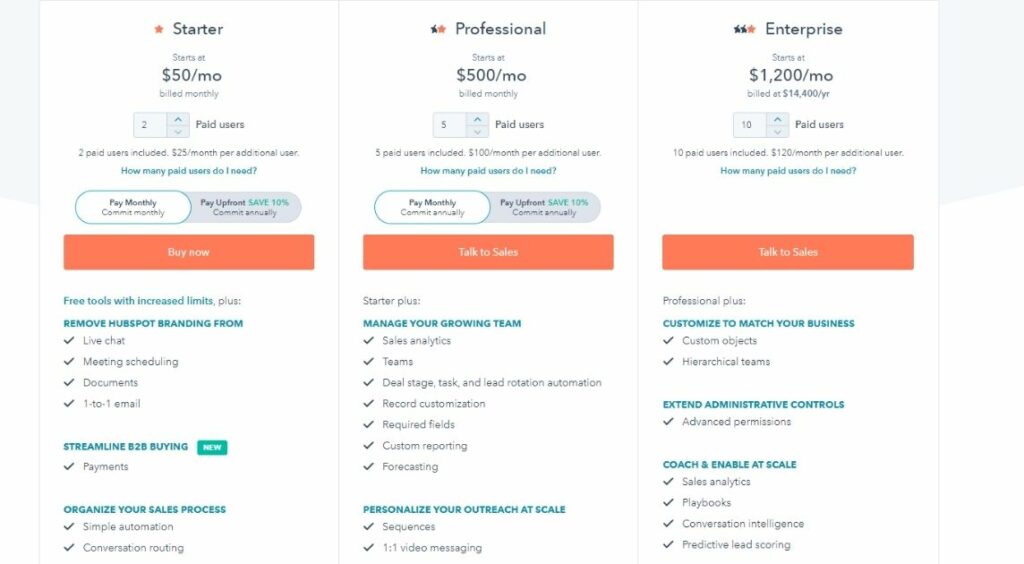
Task: Click the Enterprise plan triple-star icon
Action: tap(744, 29)
